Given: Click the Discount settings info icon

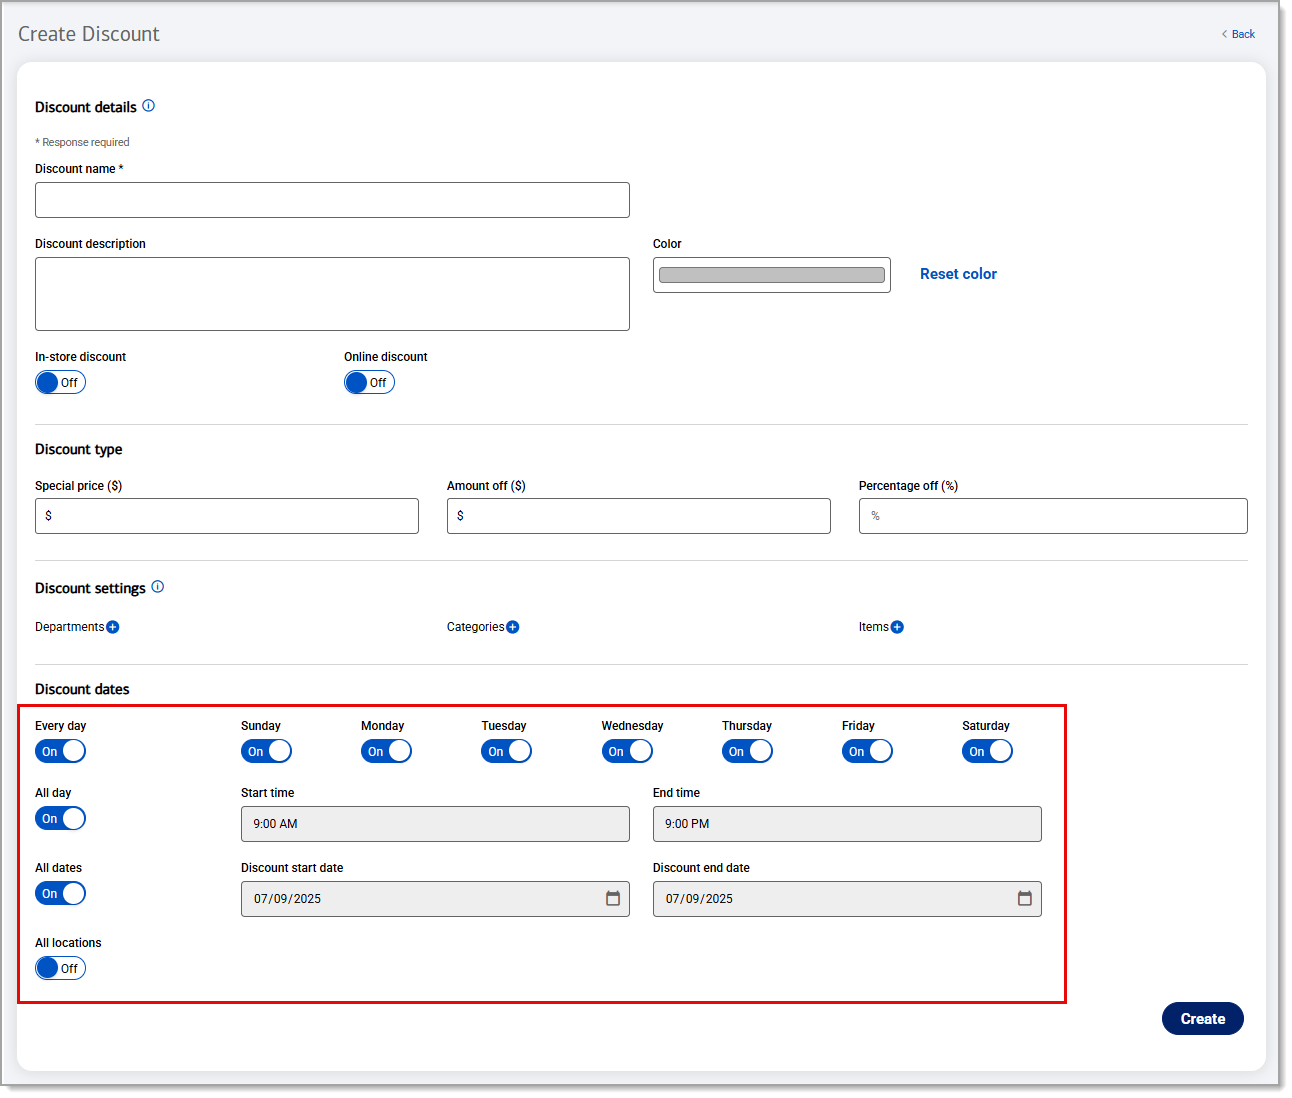Looking at the screenshot, I should (158, 587).
